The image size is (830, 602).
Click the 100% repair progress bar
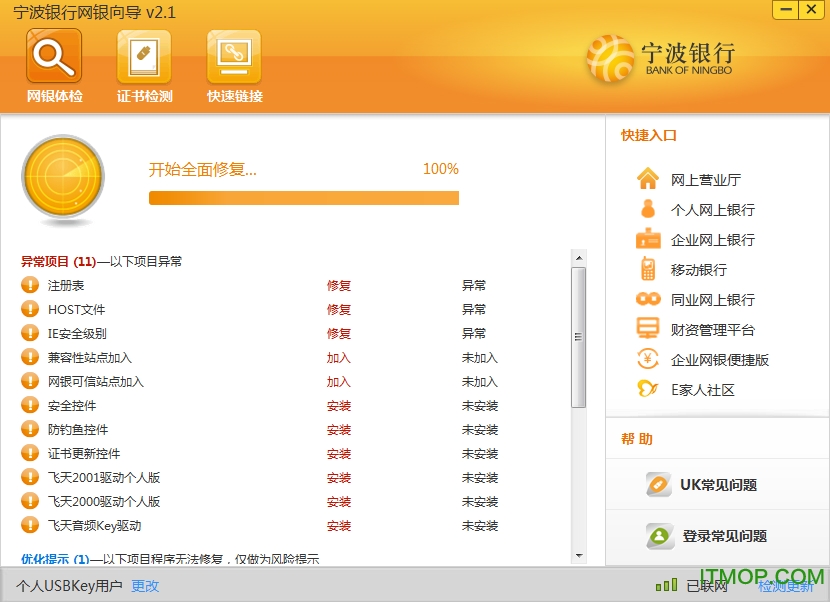coord(303,198)
